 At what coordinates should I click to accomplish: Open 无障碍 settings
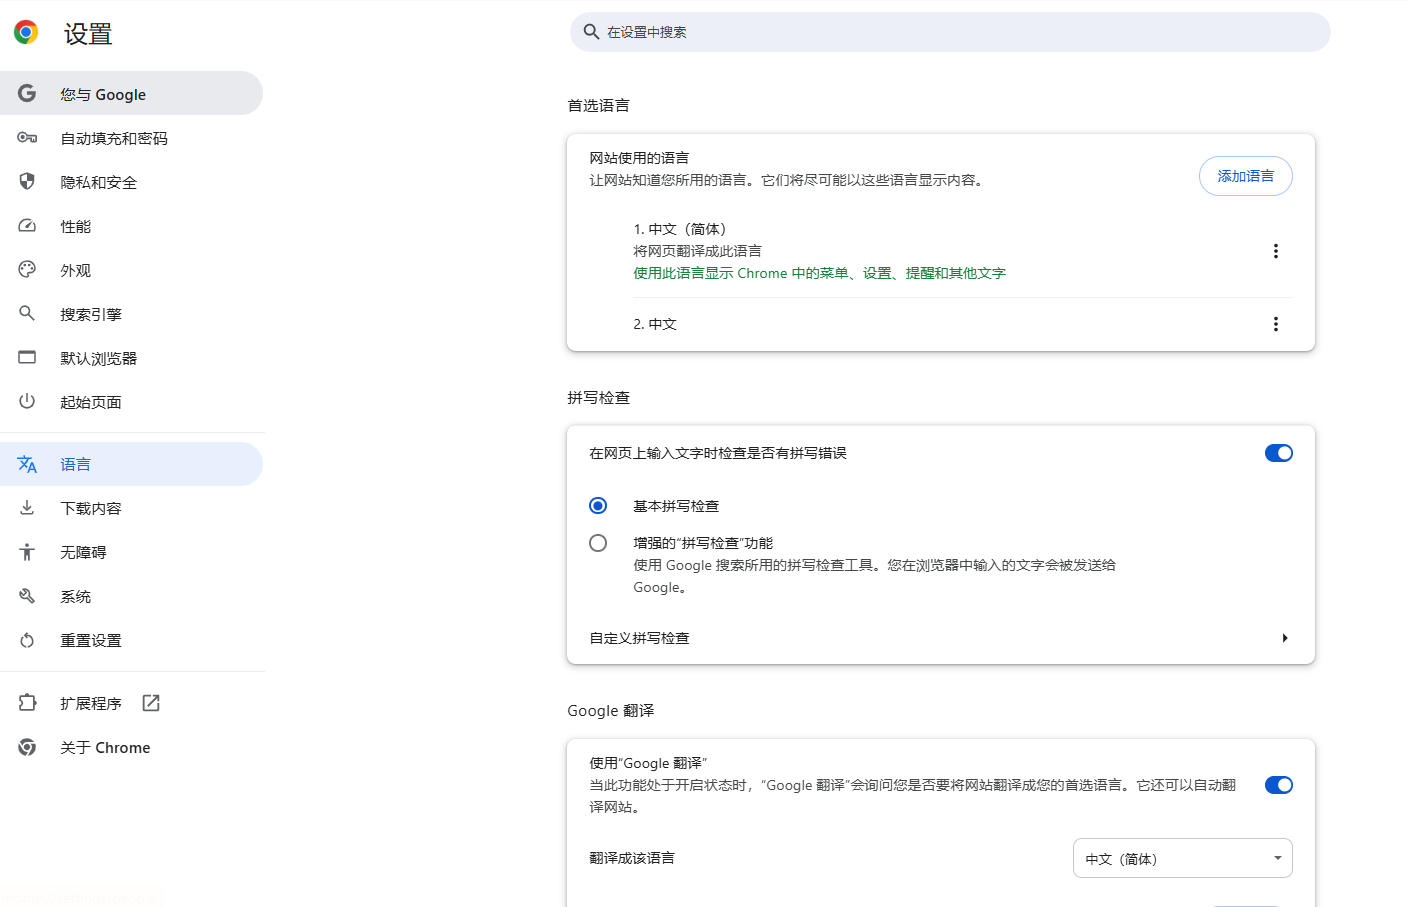pyautogui.click(x=131, y=552)
